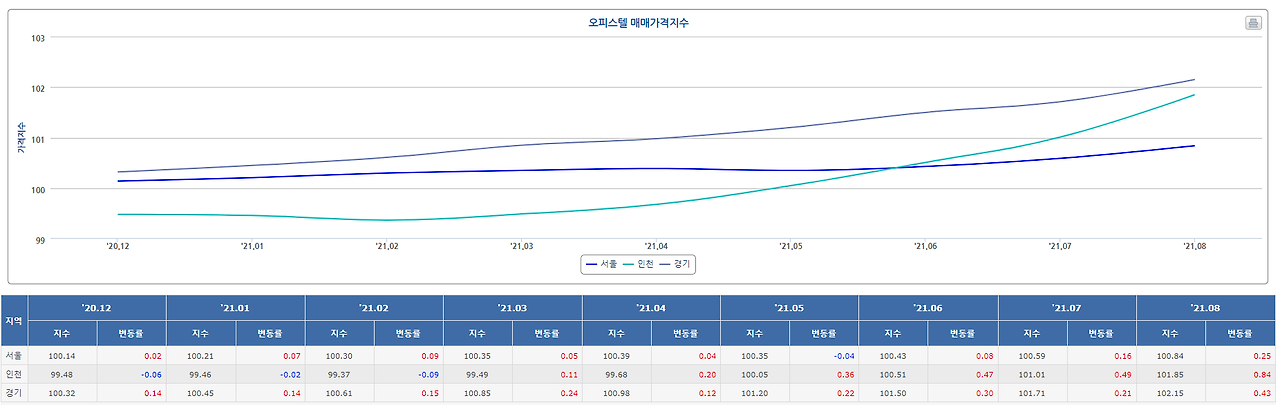Click the '20.12 x-axis label on chart

(x=118, y=246)
